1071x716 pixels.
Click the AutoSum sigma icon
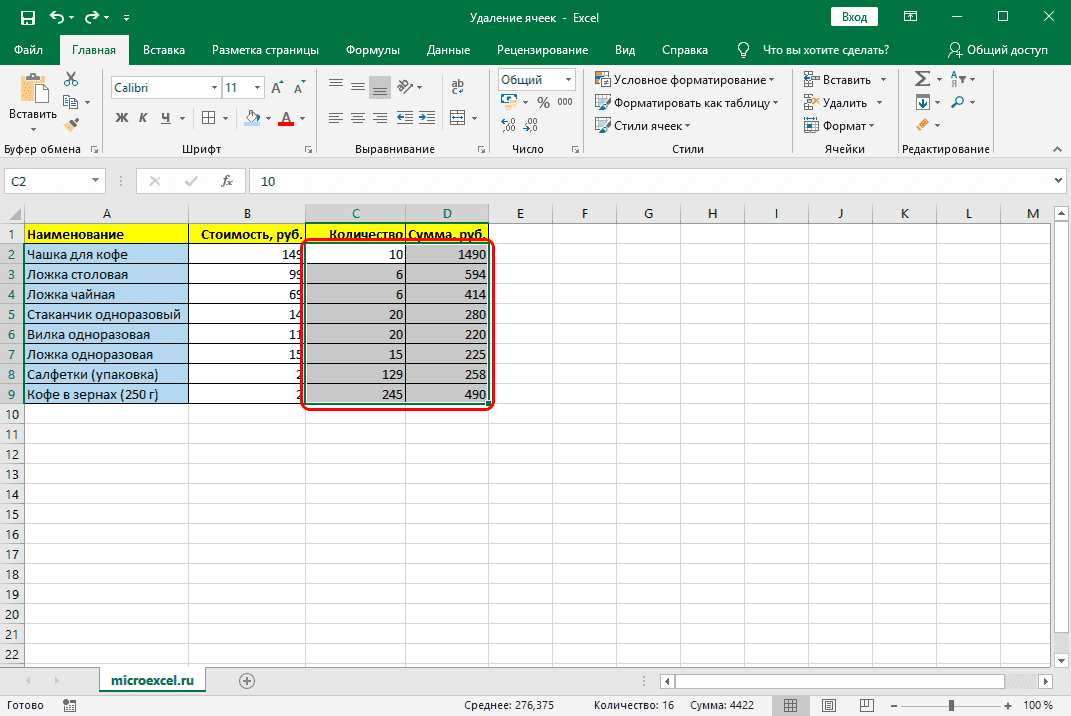(x=922, y=79)
